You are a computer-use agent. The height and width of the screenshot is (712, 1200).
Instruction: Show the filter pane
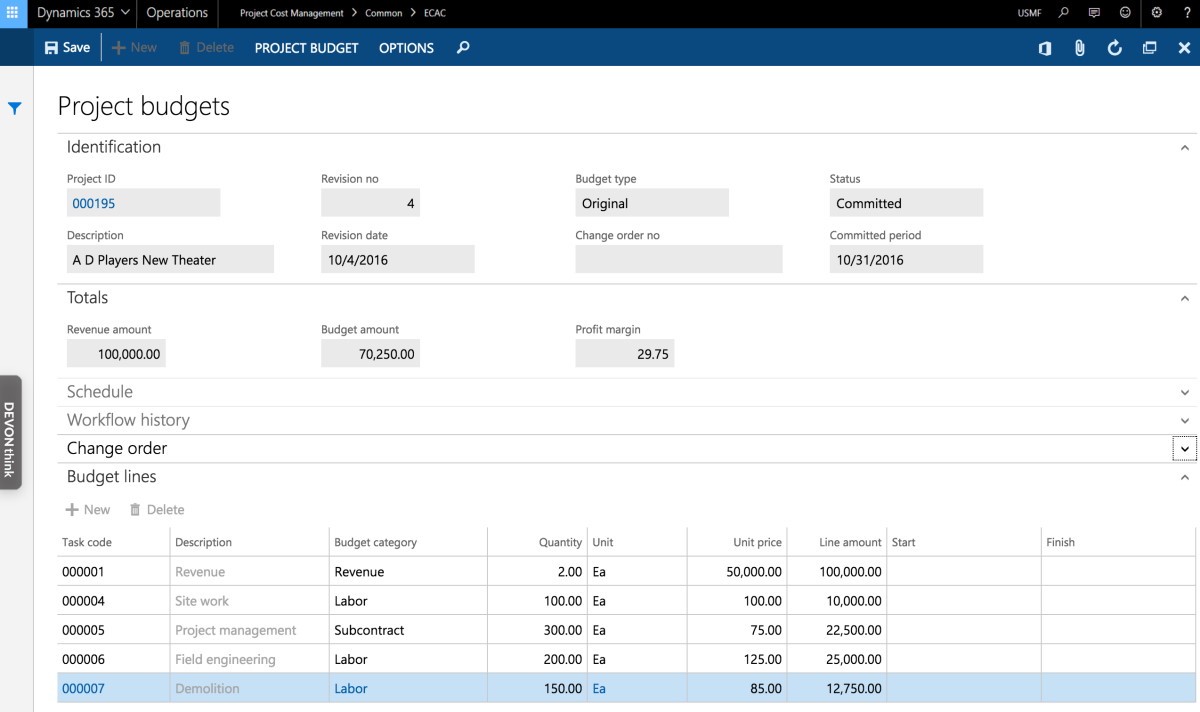[15, 108]
